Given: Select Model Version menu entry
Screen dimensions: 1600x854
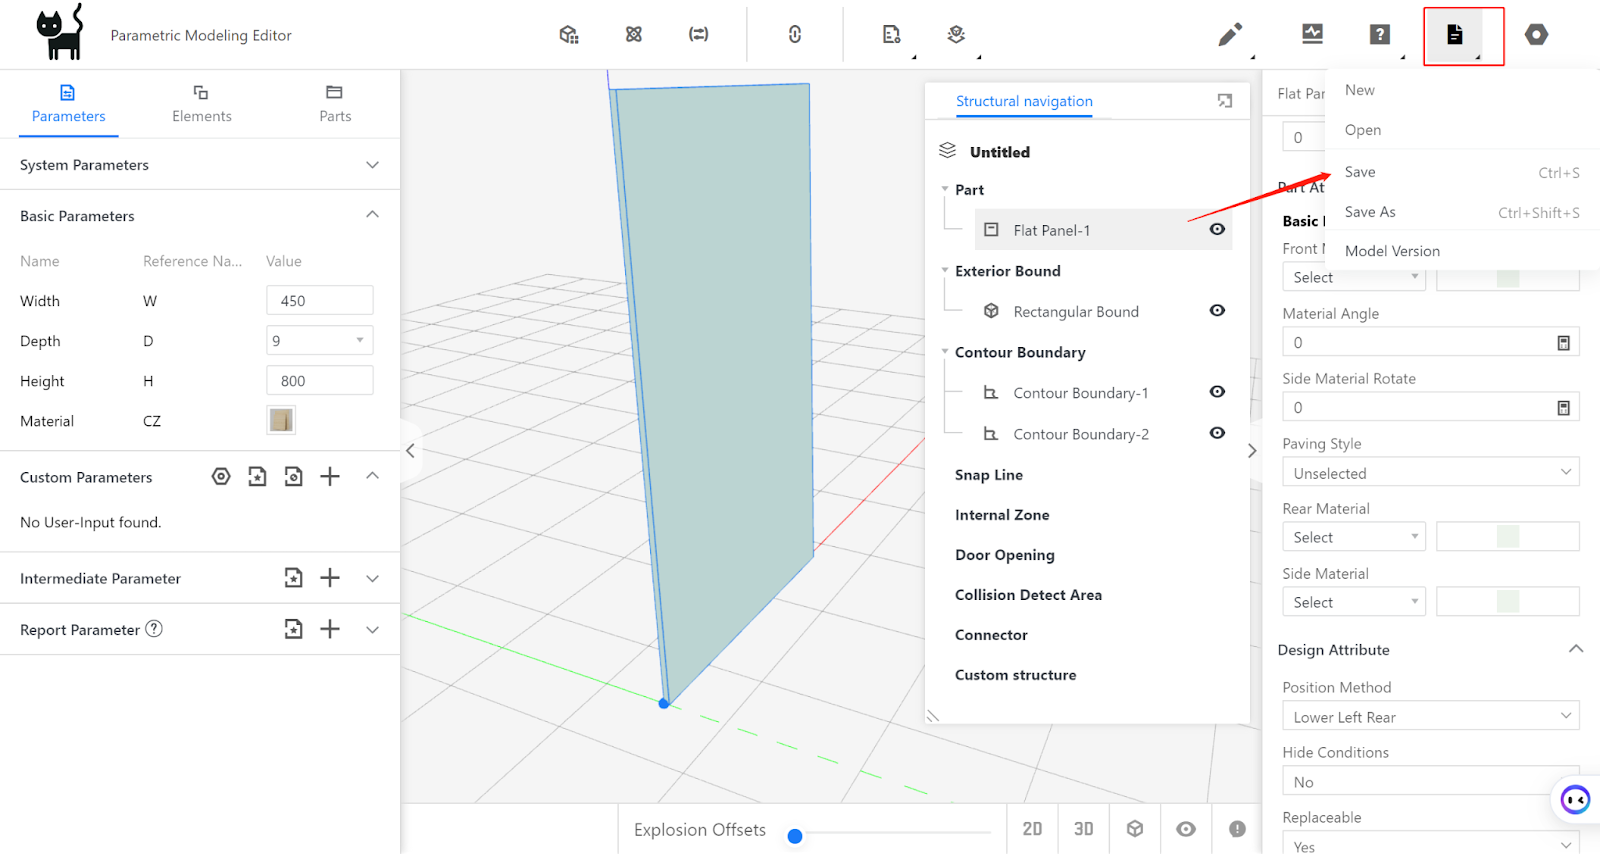Looking at the screenshot, I should click(x=1392, y=251).
